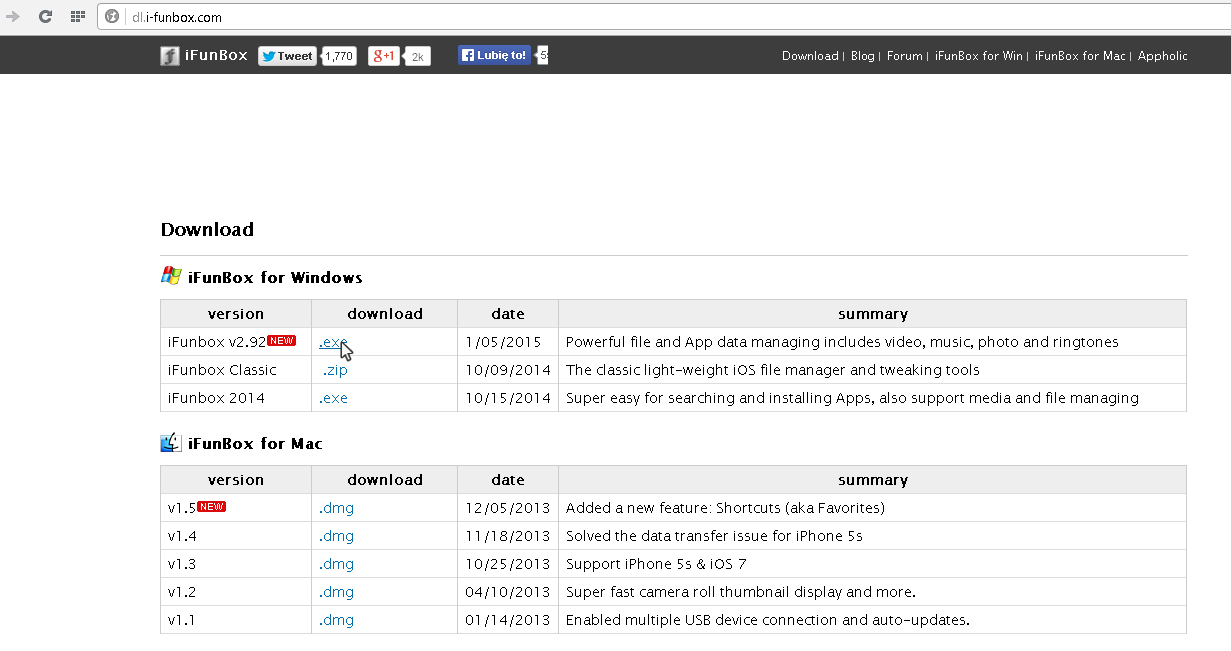Image resolution: width=1231 pixels, height=651 pixels.
Task: Click the 01/14/2013 date cell
Action: pyautogui.click(x=508, y=620)
